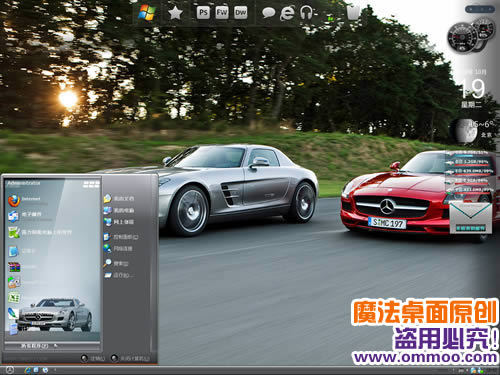500x375 pixels.
Task: Open the headphones music dock icon
Action: pos(306,13)
